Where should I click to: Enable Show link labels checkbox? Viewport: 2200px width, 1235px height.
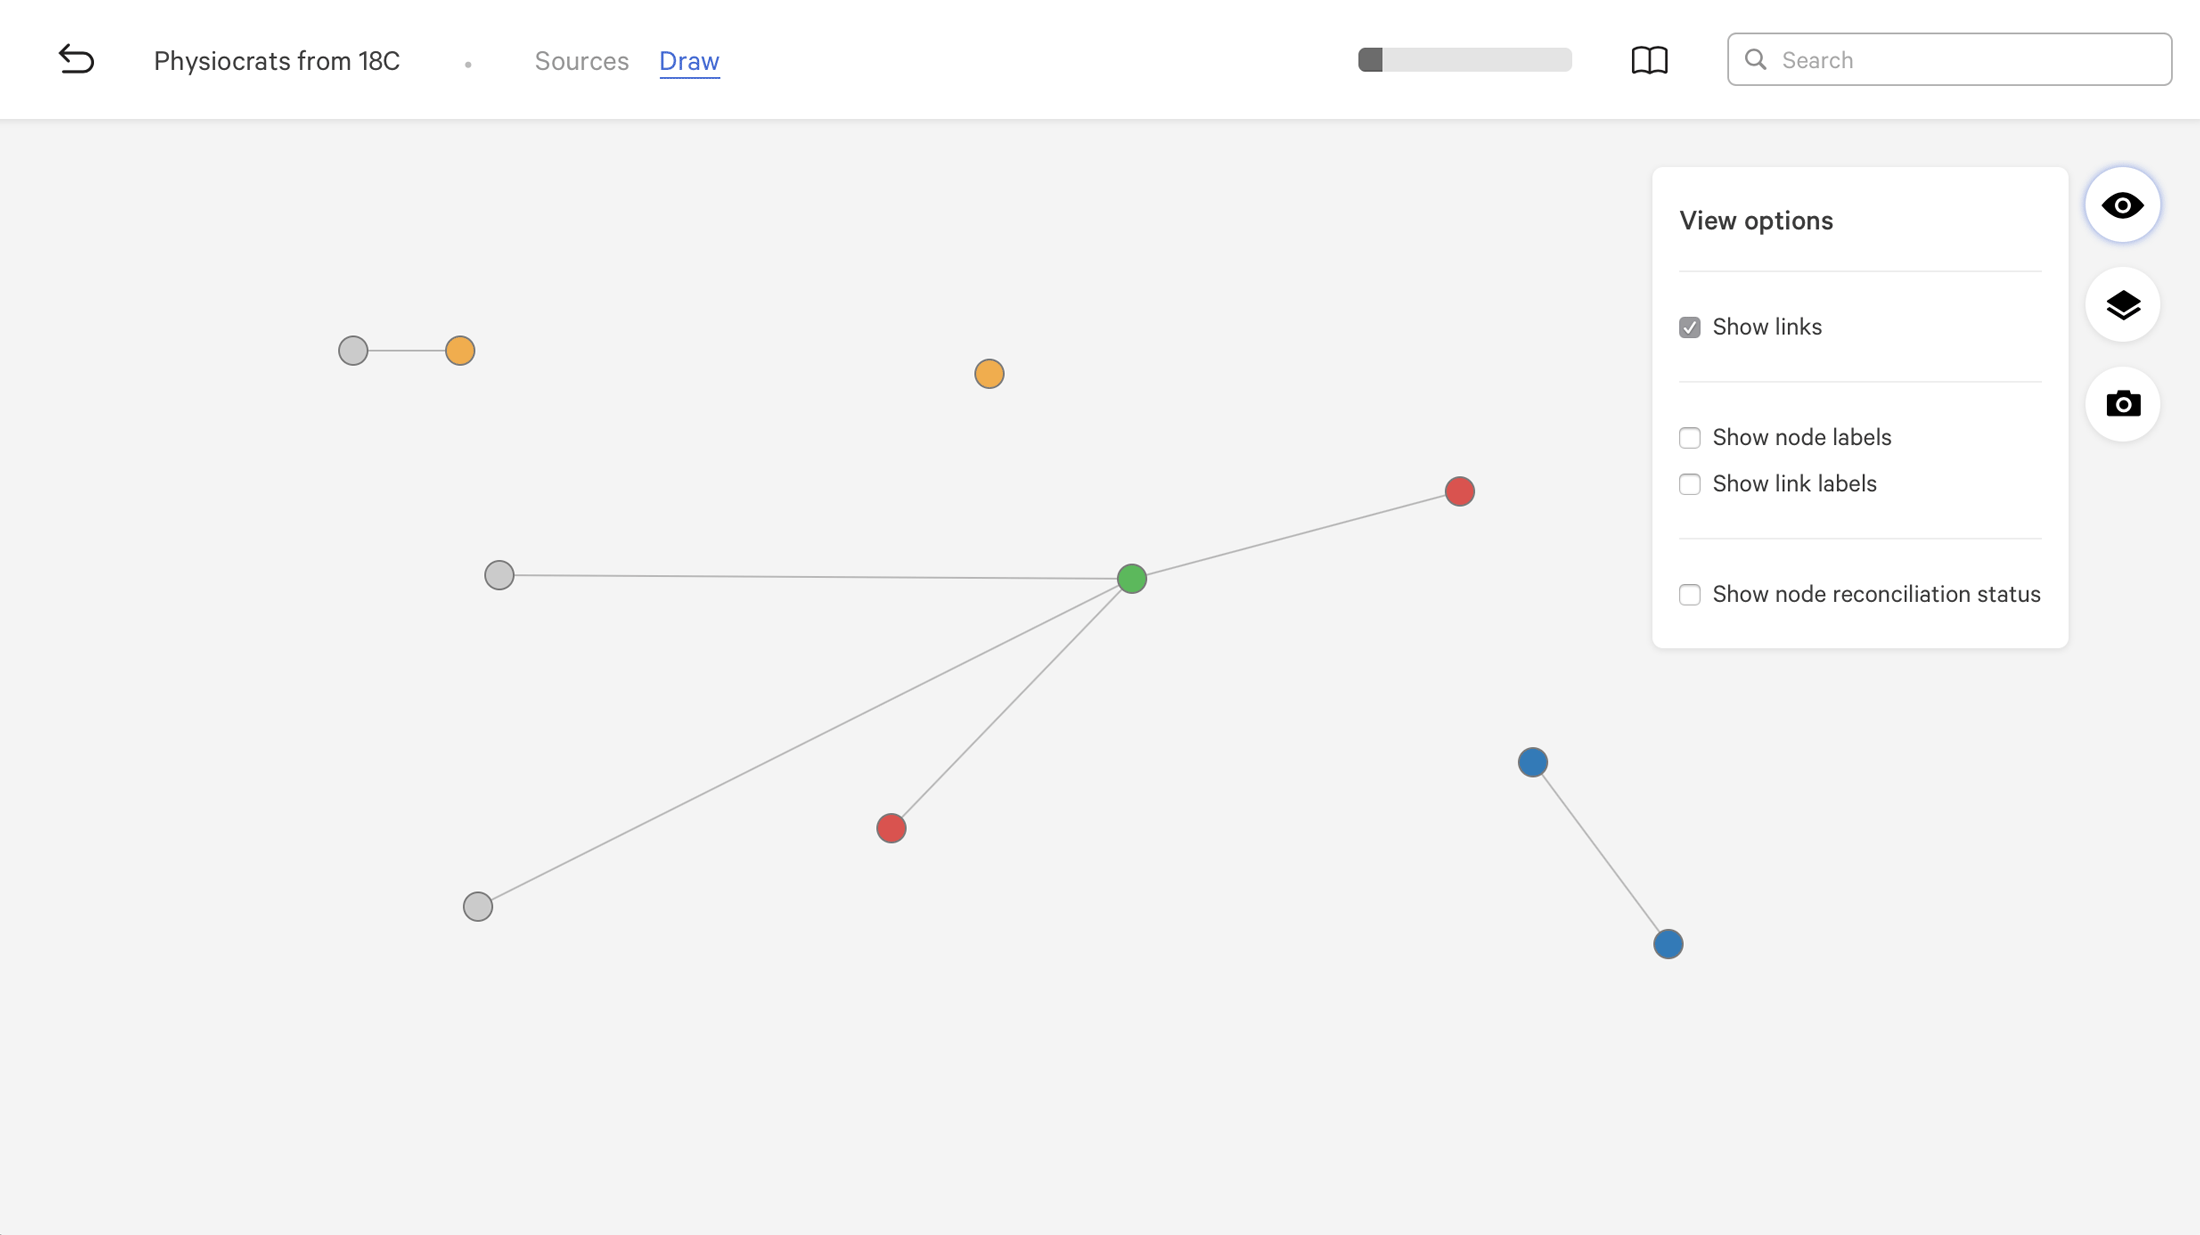1689,484
